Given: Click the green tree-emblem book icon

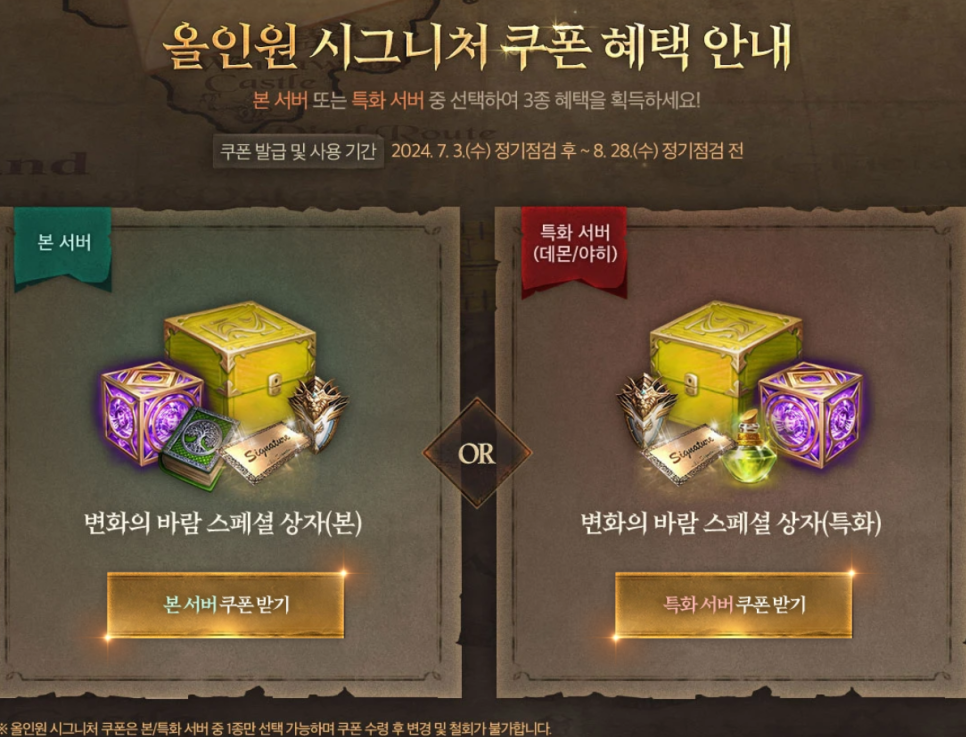Looking at the screenshot, I should (196, 449).
